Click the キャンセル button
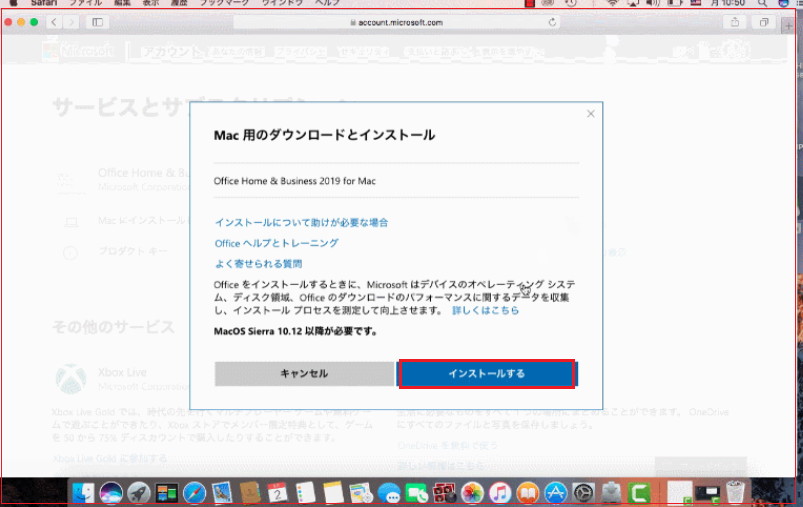Screen dimensions: 803x507 (x=304, y=374)
